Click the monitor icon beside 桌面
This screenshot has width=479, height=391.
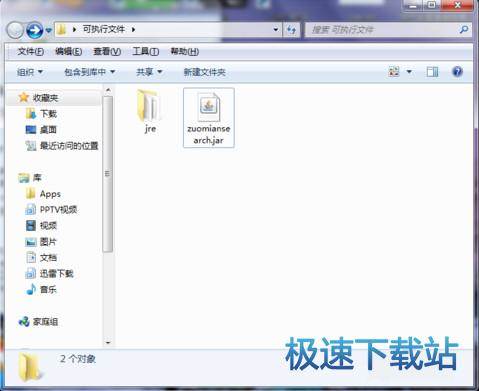pyautogui.click(x=31, y=129)
